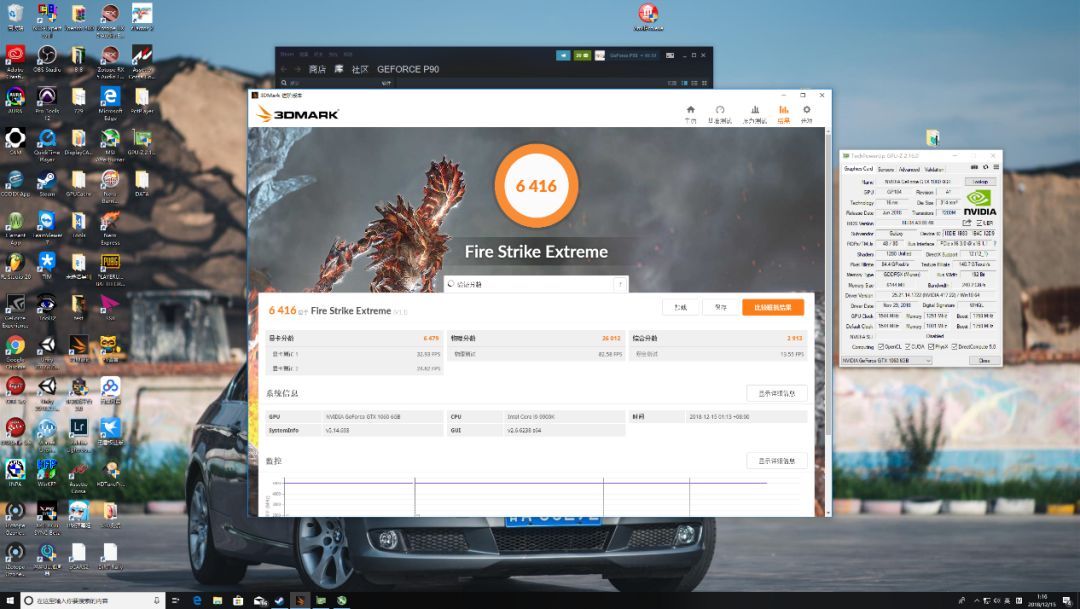The image size is (1080, 609).
Task: Toggle the UEFI checkbox in GPU-Z
Action: [979, 223]
